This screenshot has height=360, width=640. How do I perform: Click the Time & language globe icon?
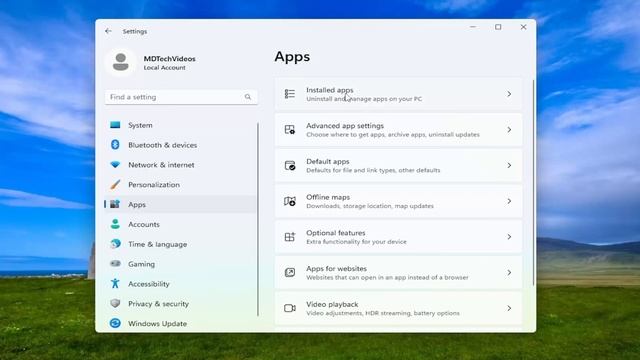(115, 244)
